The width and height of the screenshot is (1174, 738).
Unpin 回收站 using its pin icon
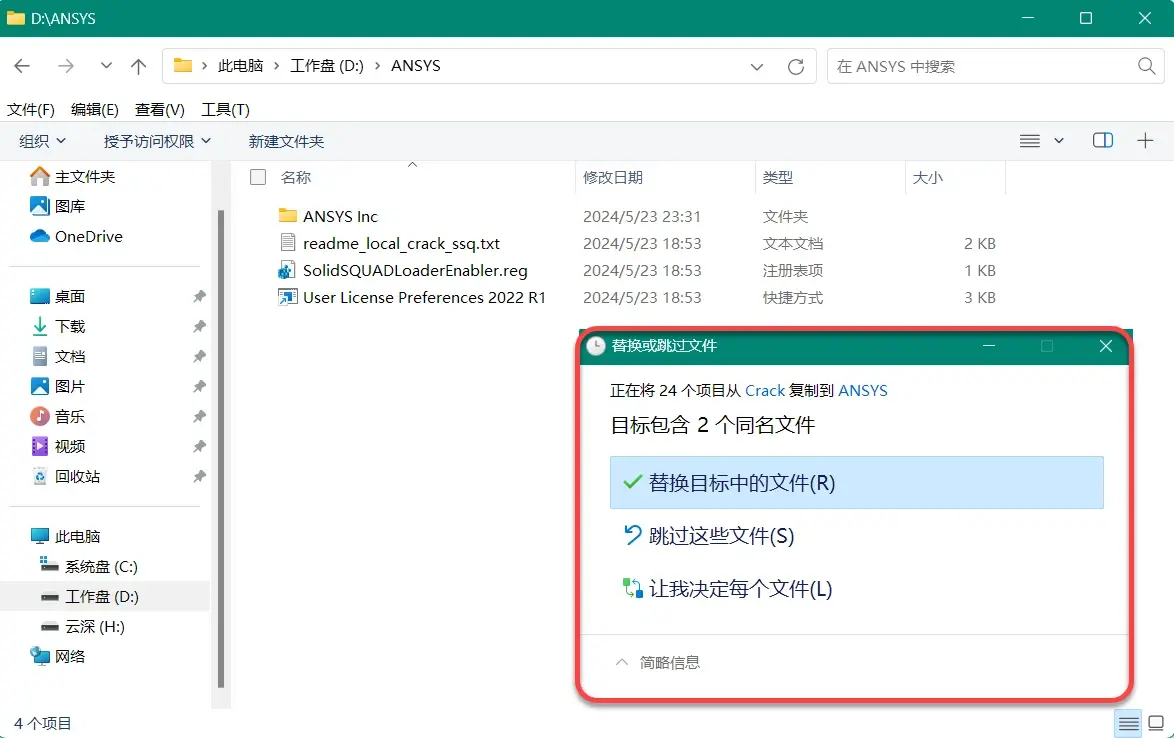pos(199,476)
